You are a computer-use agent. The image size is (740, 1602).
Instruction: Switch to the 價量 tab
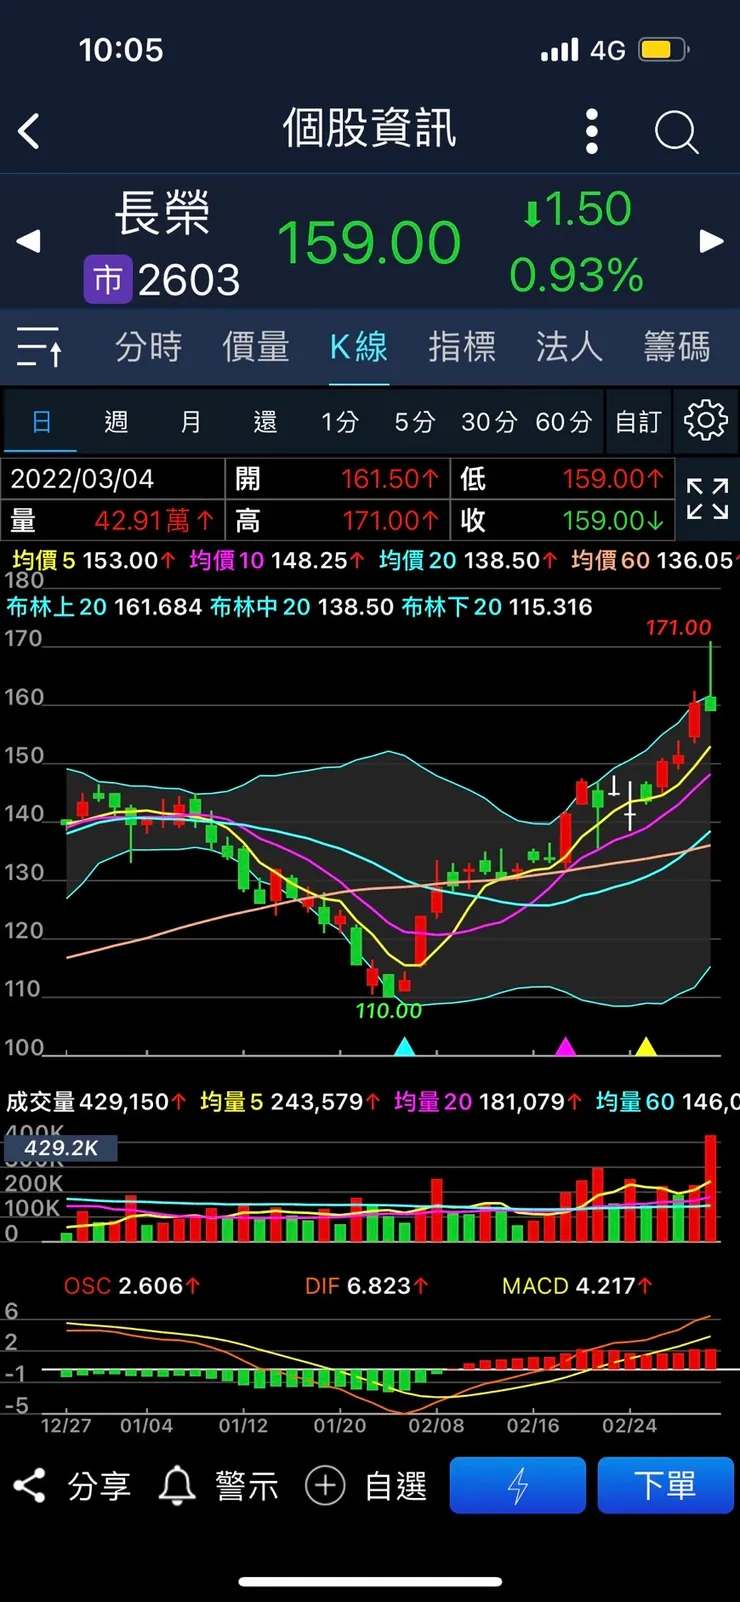(256, 347)
